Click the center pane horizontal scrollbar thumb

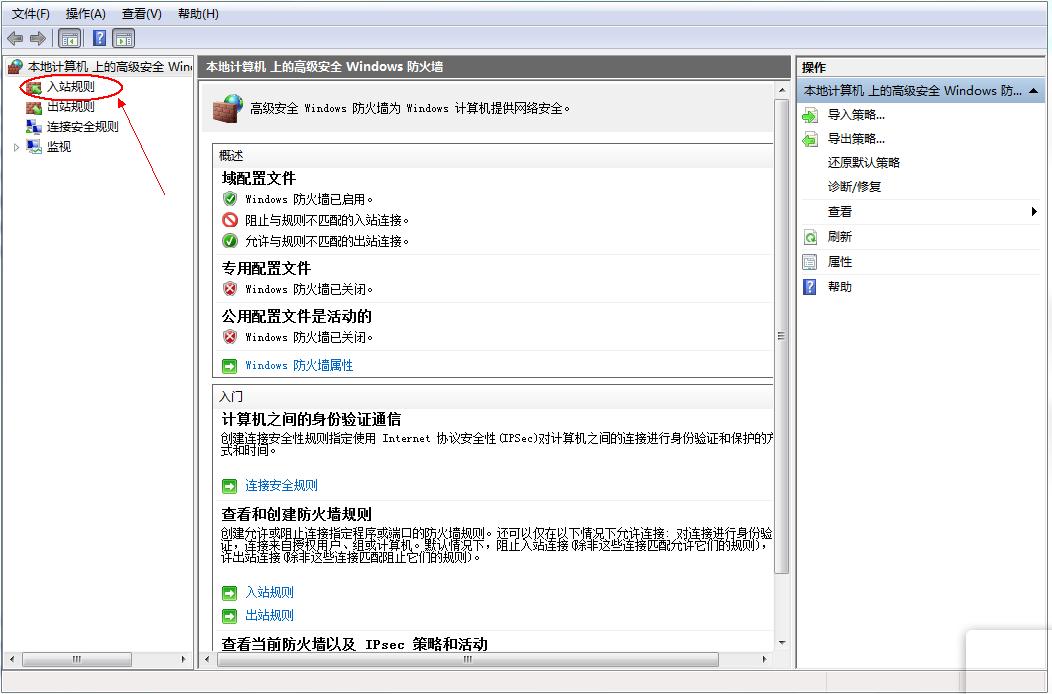(x=468, y=660)
